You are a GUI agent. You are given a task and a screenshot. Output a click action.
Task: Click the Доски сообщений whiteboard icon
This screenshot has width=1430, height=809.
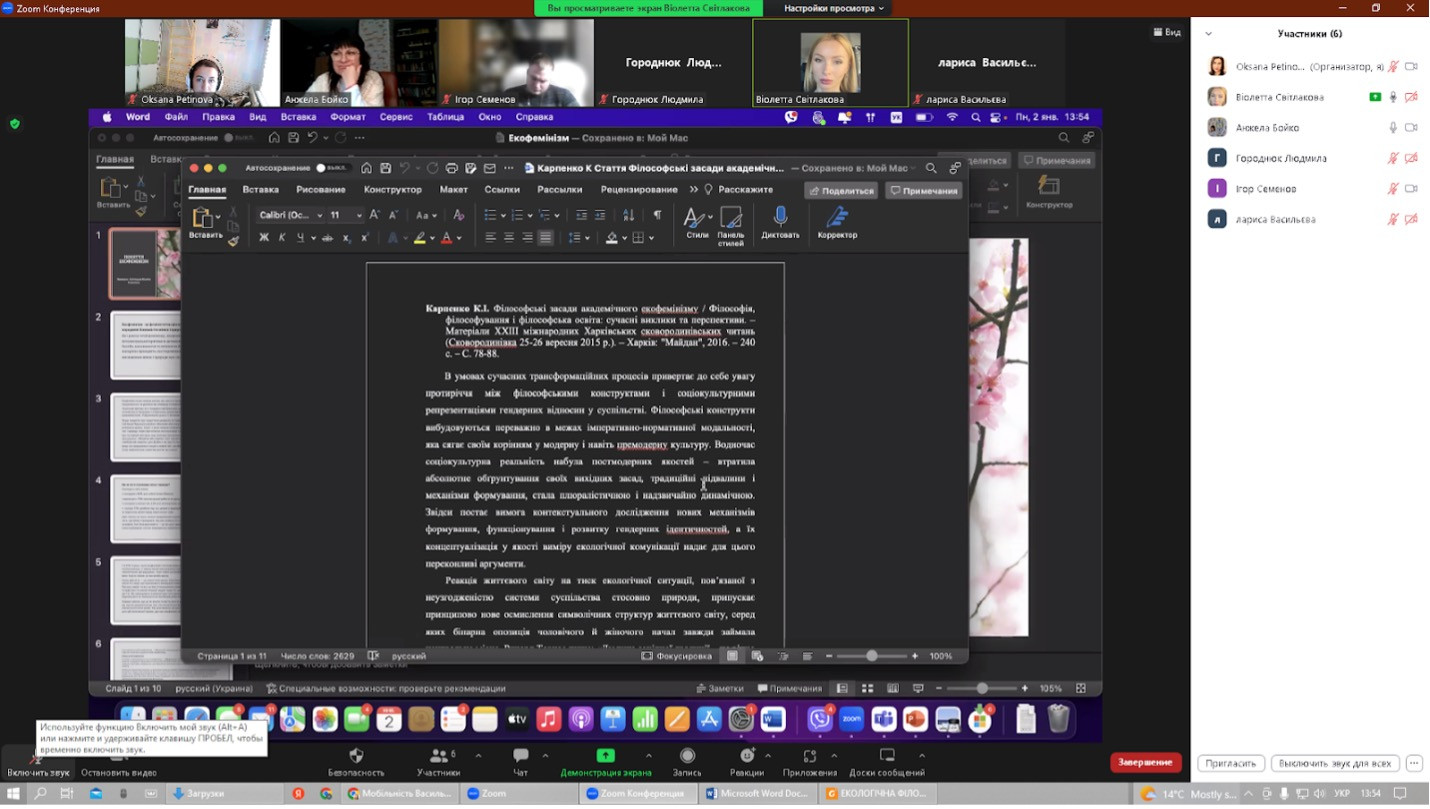pos(887,756)
